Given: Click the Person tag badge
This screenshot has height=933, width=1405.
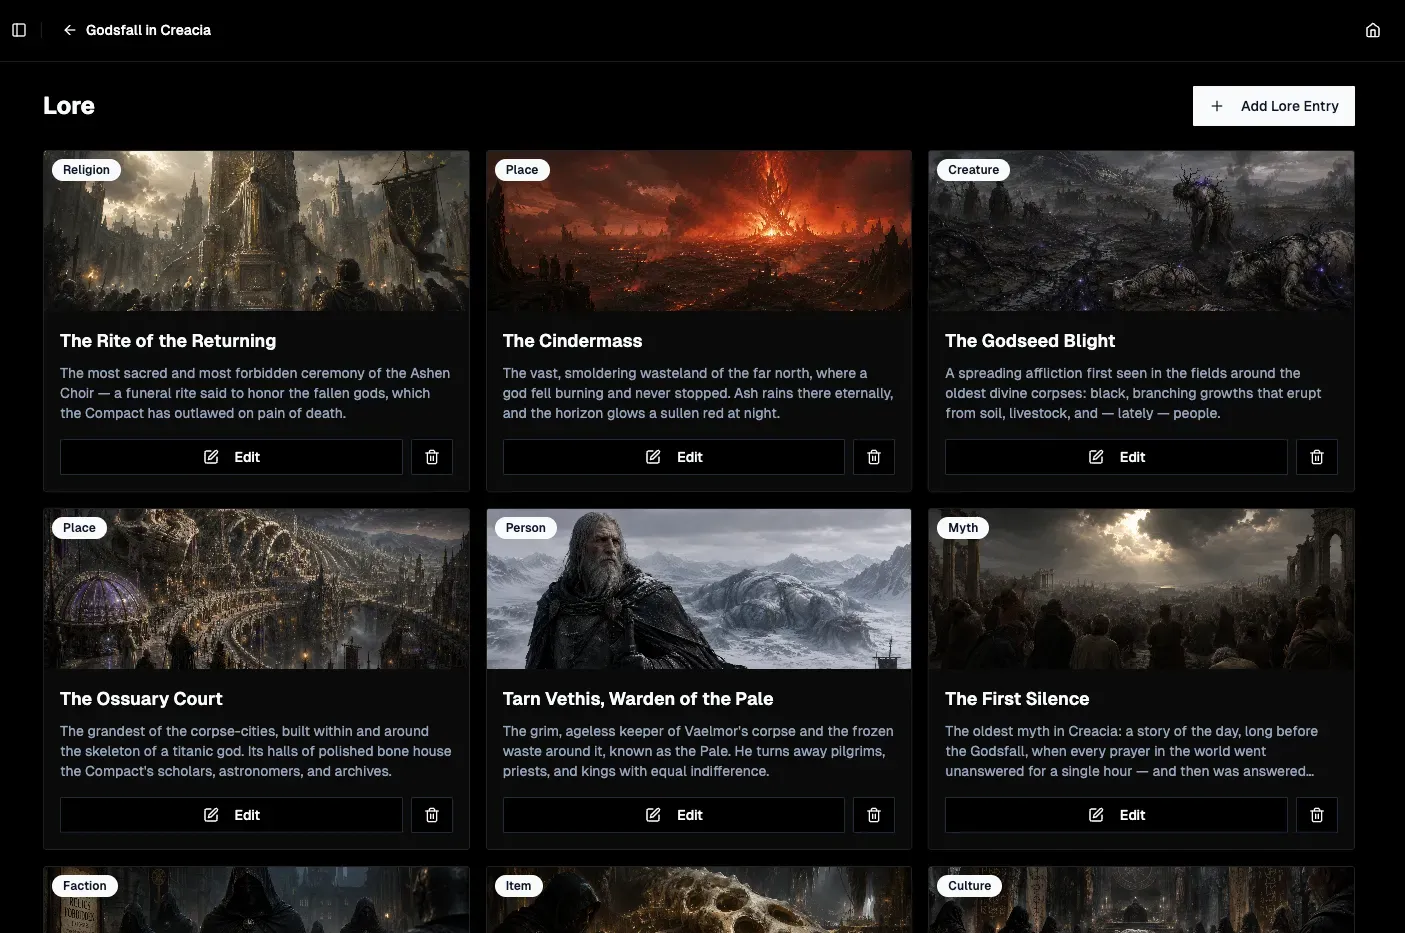Looking at the screenshot, I should point(526,528).
